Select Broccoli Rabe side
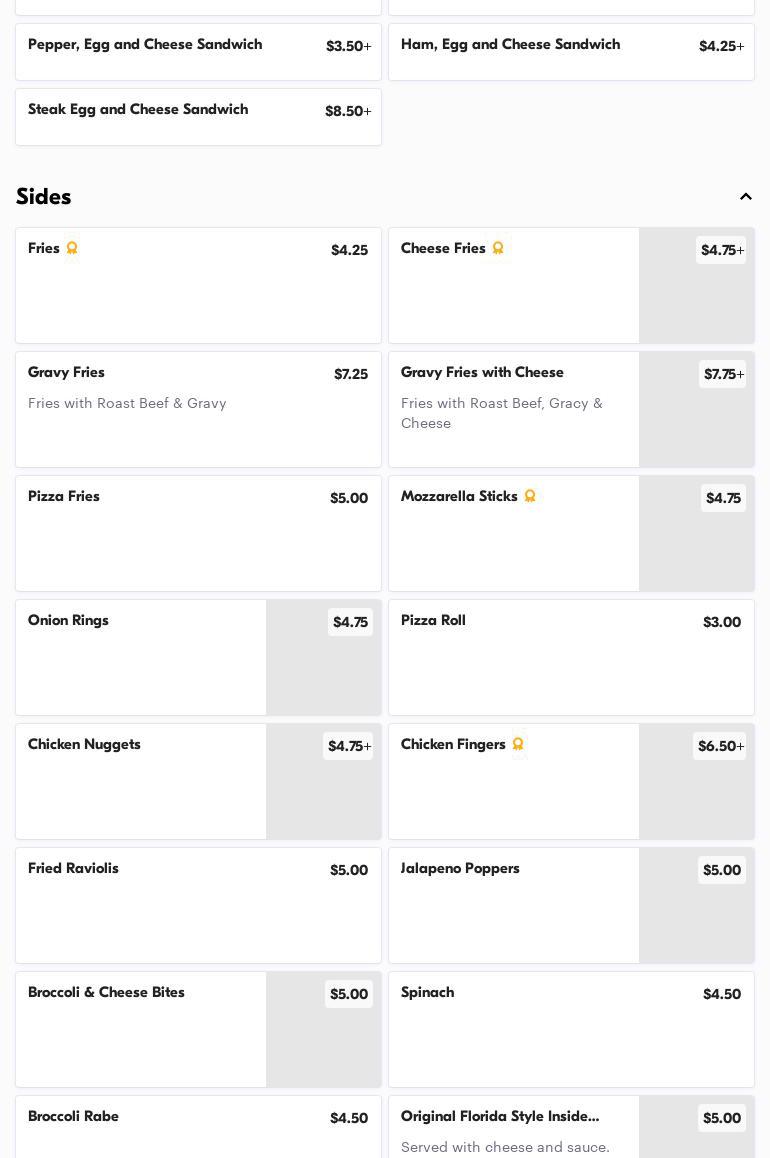The height and width of the screenshot is (1158, 770). 198,1126
